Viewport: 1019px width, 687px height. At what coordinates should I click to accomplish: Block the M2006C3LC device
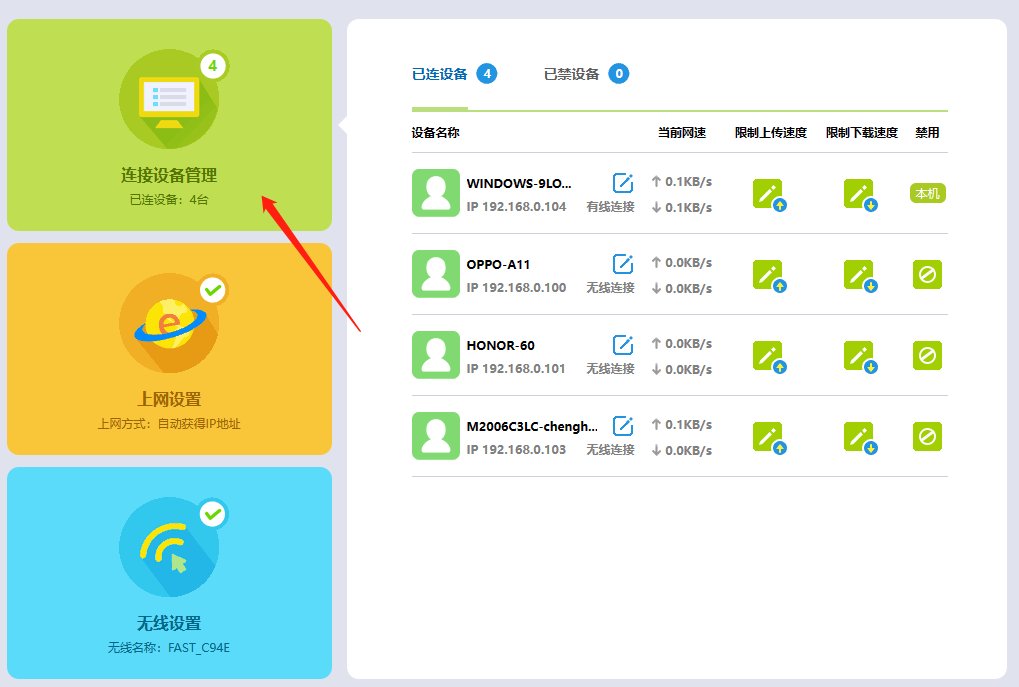[927, 436]
